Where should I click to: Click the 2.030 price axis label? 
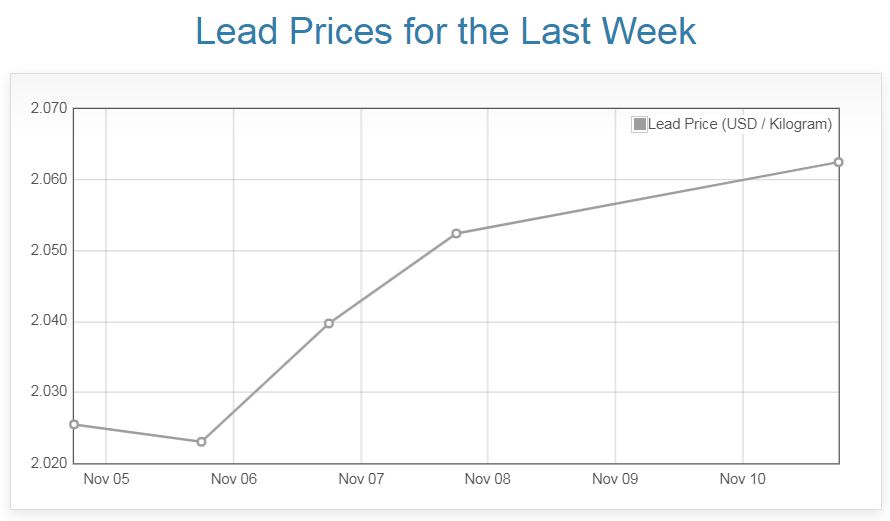(x=49, y=392)
